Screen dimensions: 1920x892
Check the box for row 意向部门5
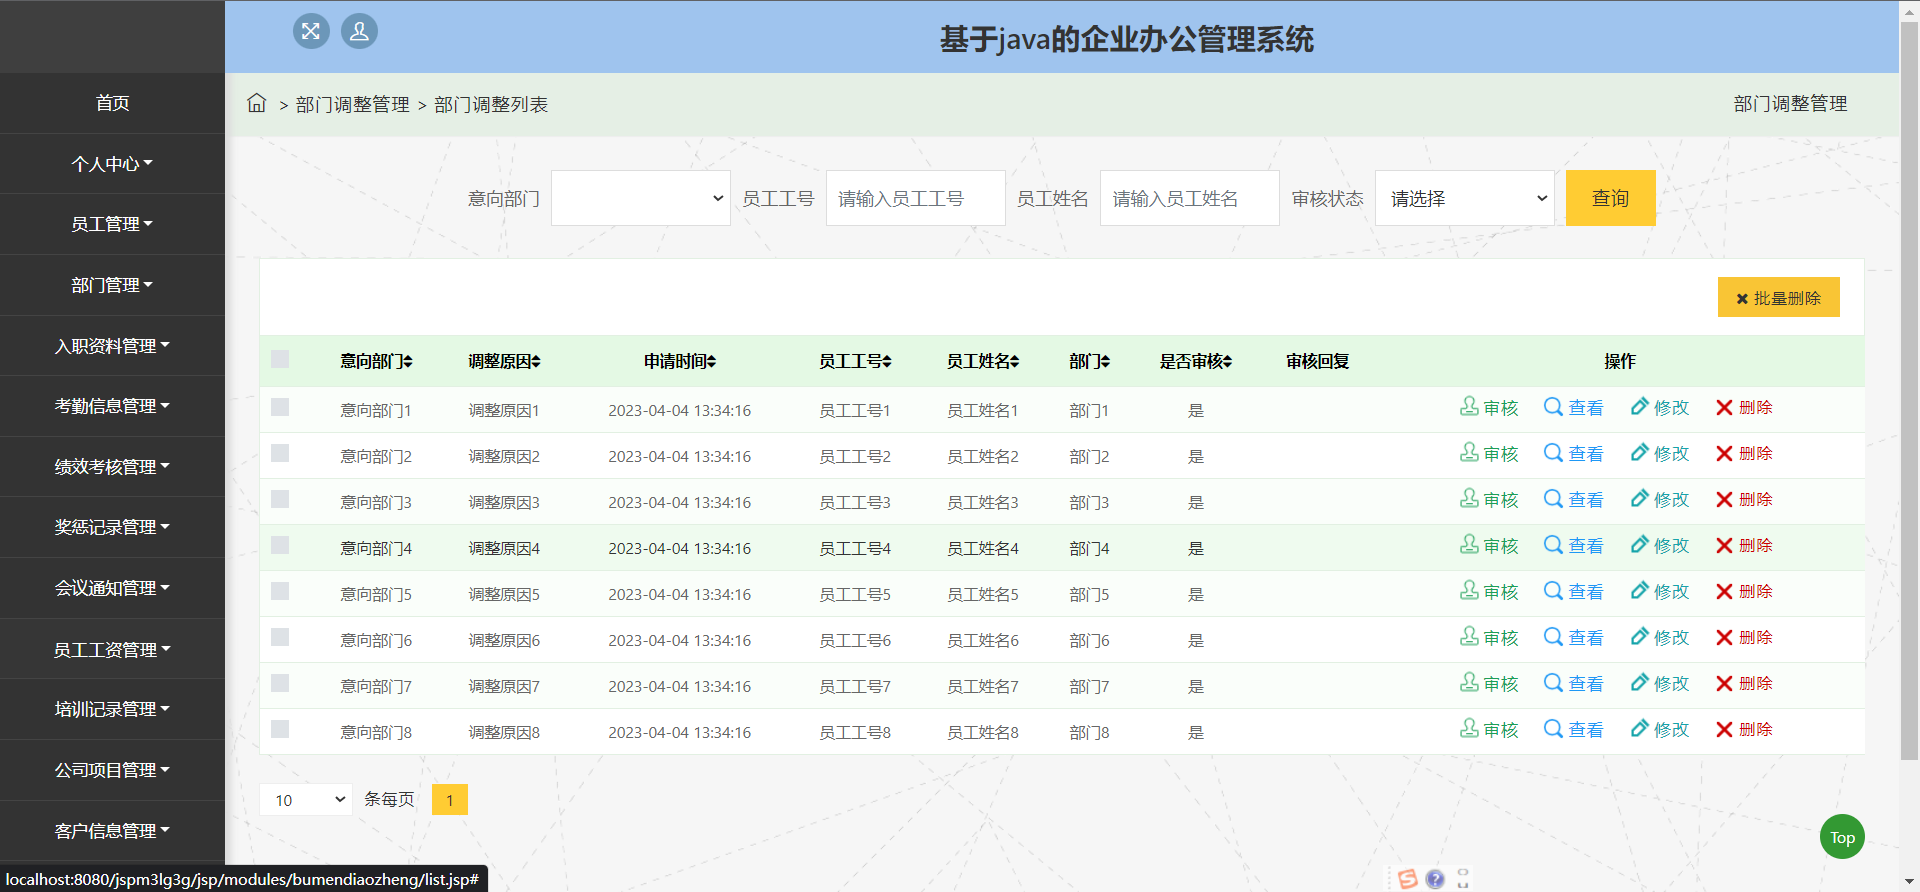click(x=280, y=591)
